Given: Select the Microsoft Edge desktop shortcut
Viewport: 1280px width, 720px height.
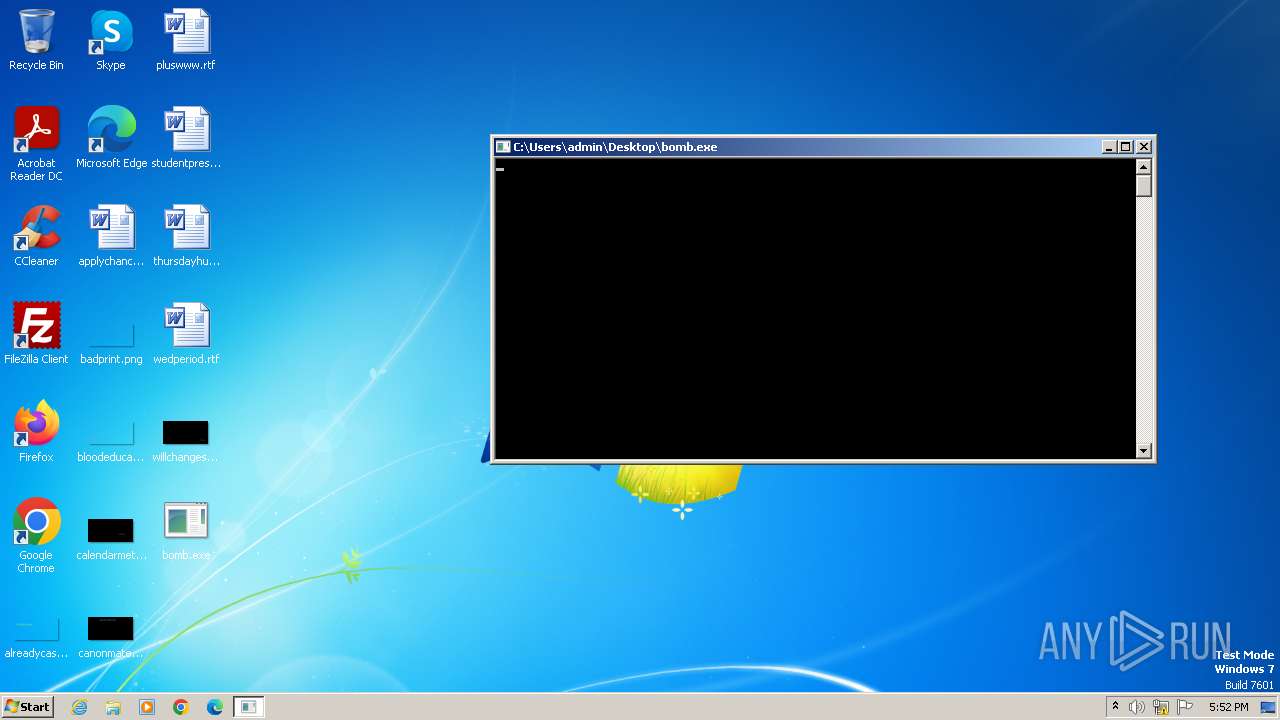Looking at the screenshot, I should click(111, 138).
